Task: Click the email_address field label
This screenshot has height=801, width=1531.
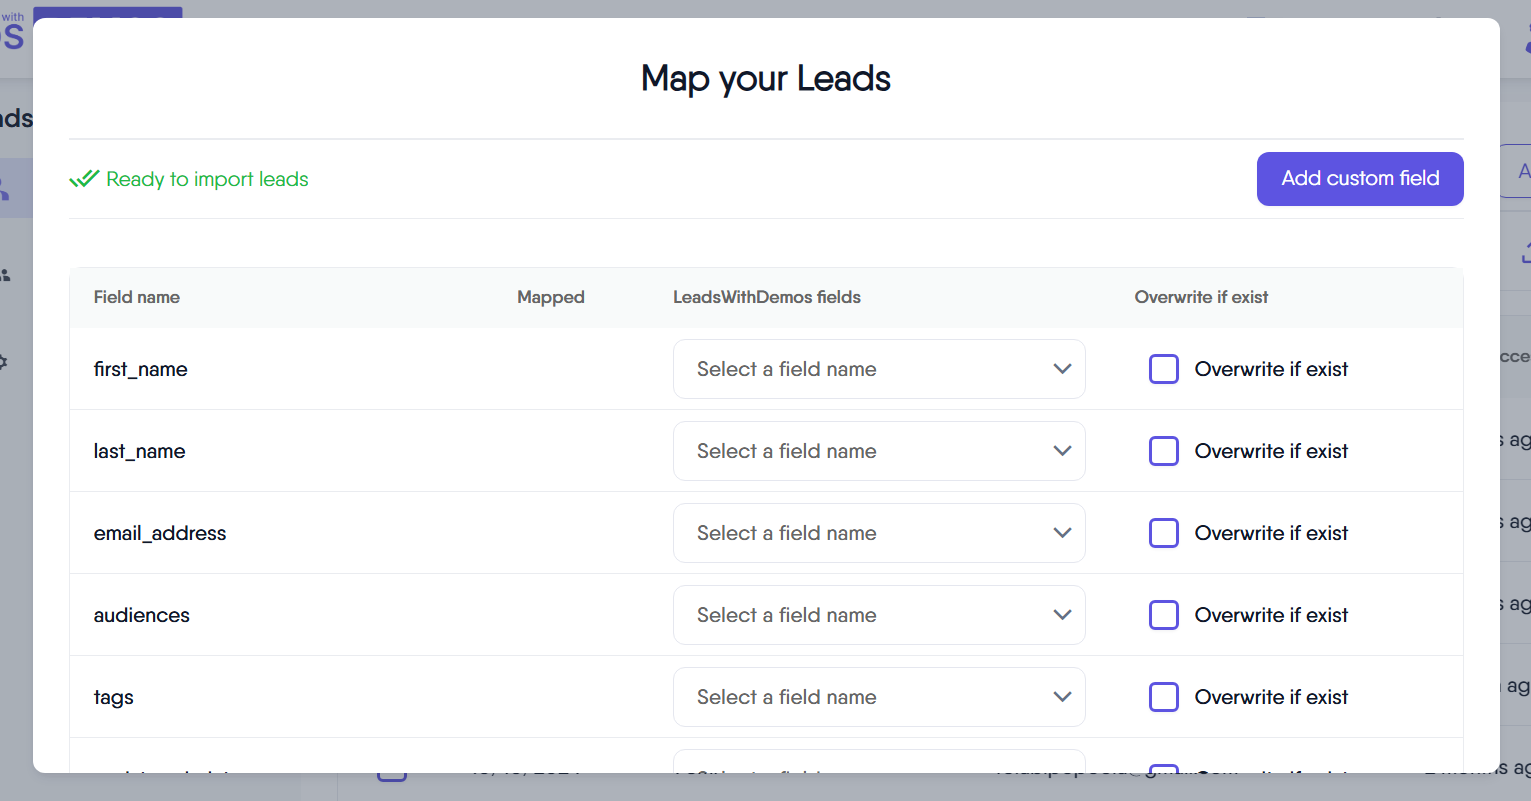Action: (160, 533)
